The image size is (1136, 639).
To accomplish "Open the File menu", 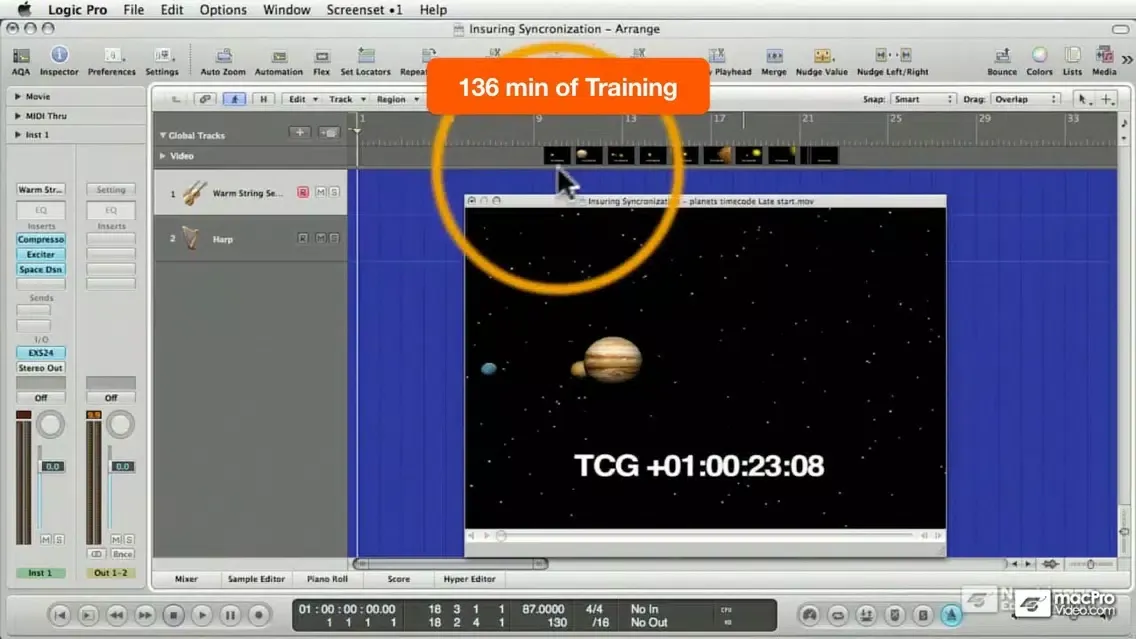I will (x=133, y=9).
